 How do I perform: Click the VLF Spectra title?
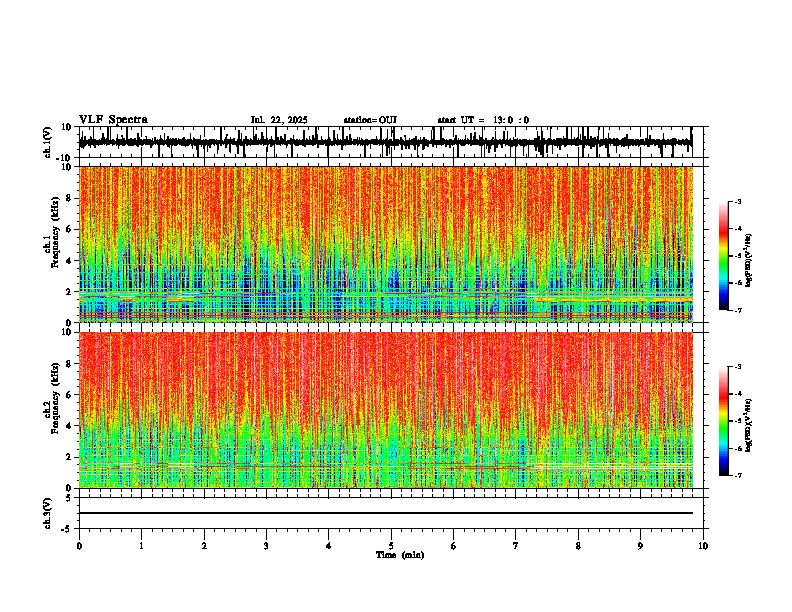pos(113,120)
